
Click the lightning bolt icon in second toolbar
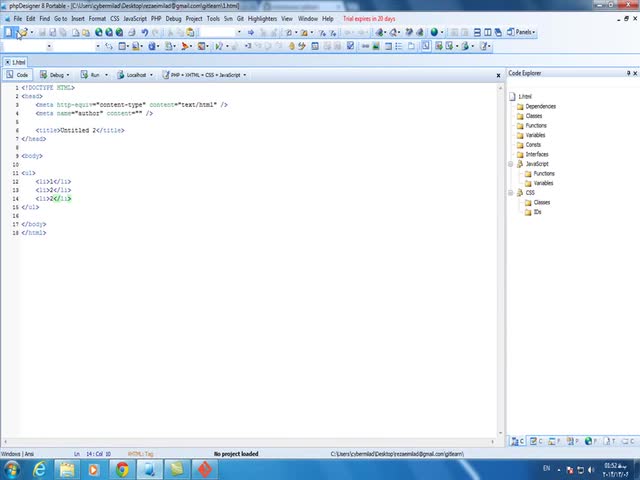[x=302, y=46]
